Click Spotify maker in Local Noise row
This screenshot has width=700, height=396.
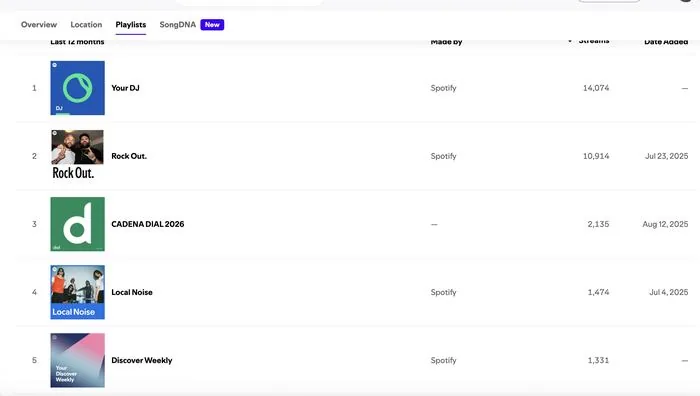pos(443,292)
